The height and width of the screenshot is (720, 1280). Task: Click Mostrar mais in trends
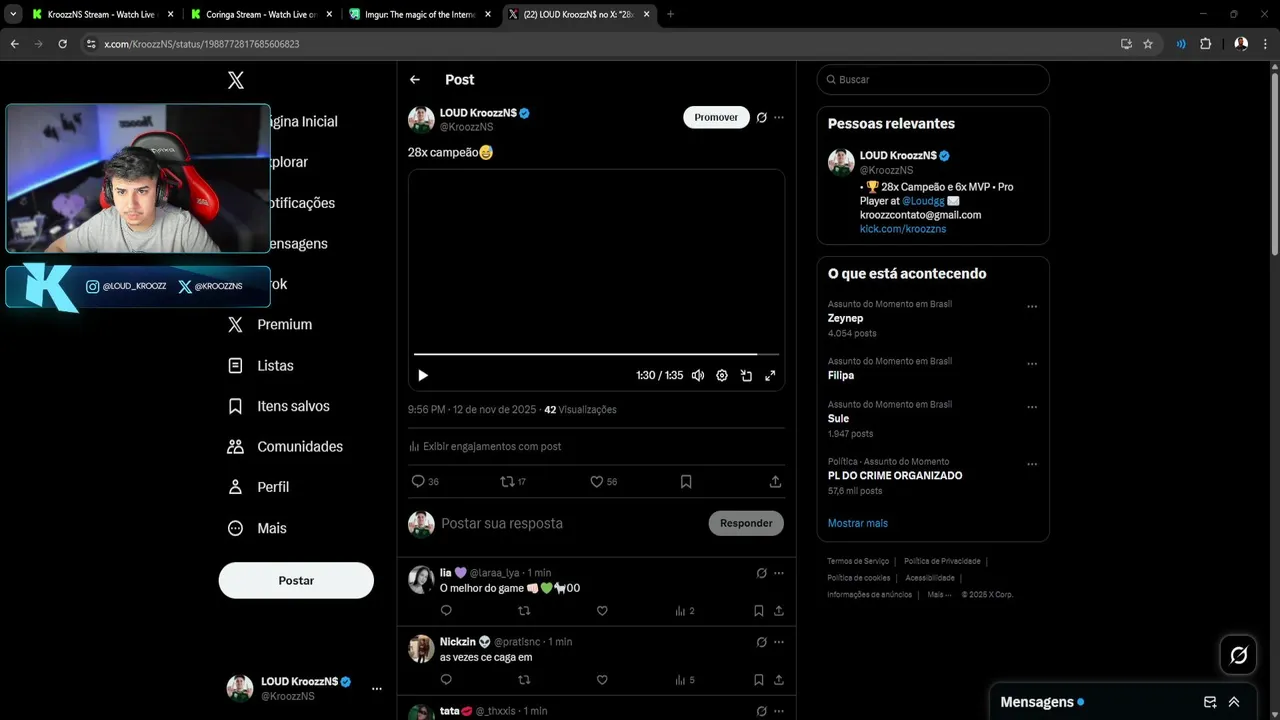click(858, 523)
